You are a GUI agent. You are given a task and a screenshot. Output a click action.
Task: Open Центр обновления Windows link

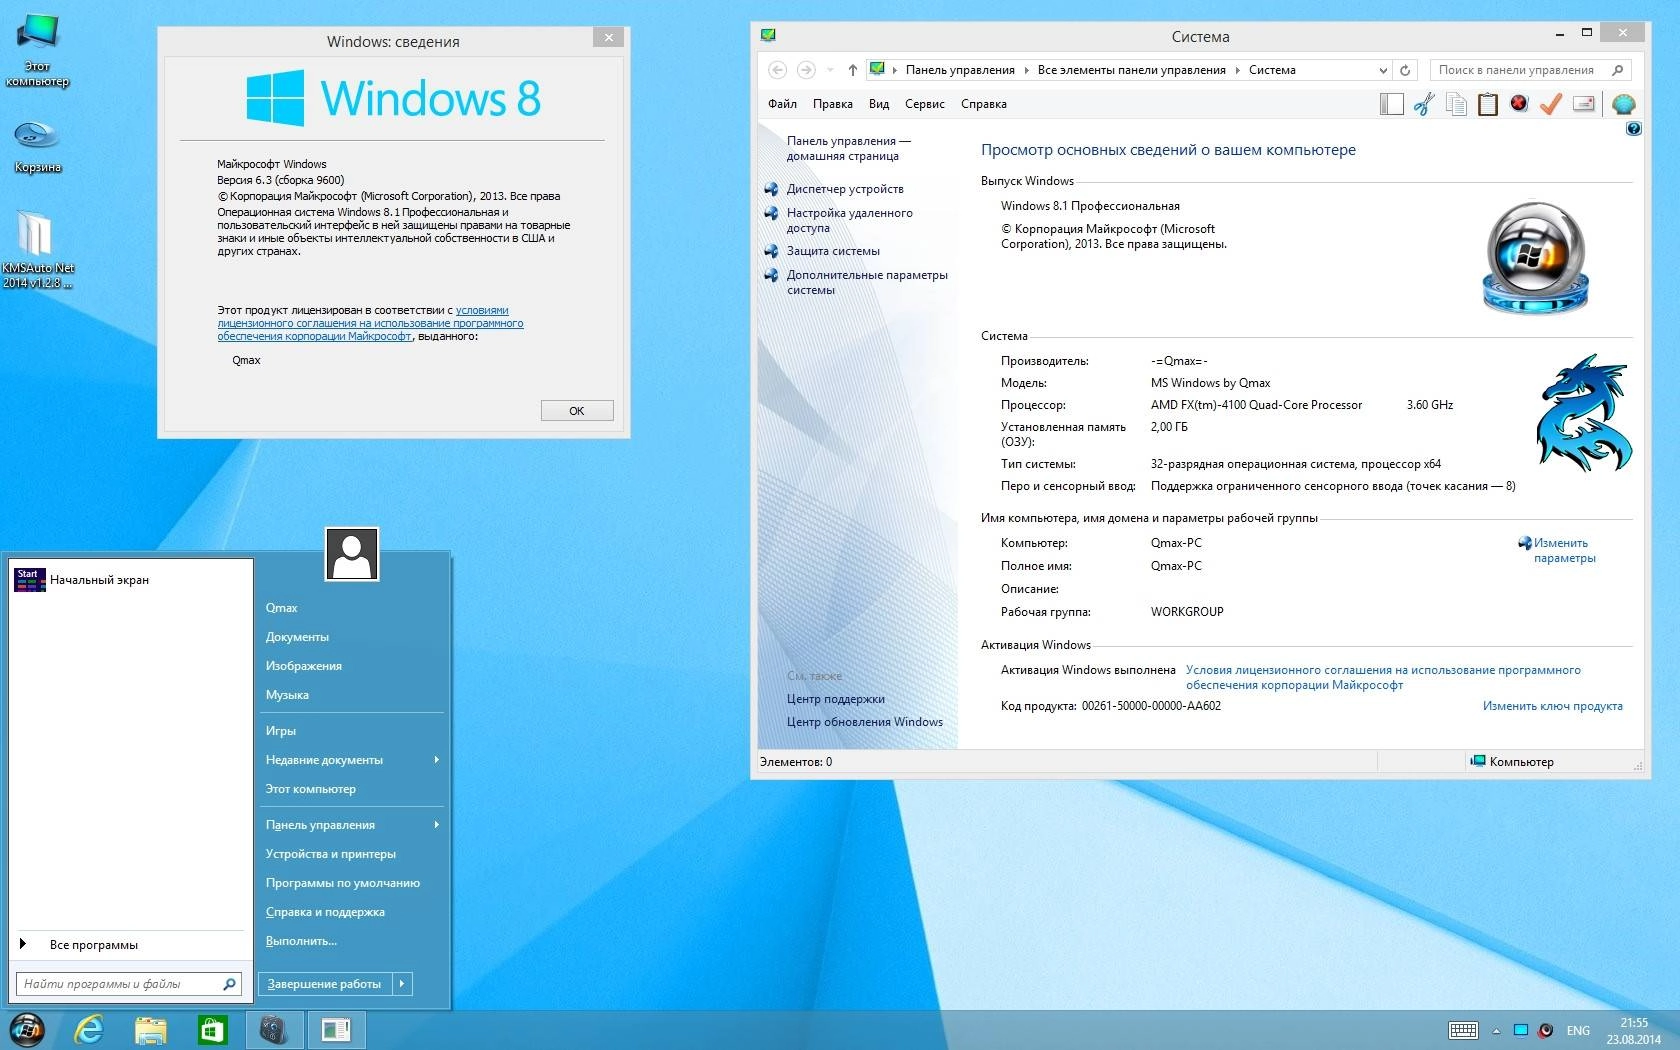[864, 722]
